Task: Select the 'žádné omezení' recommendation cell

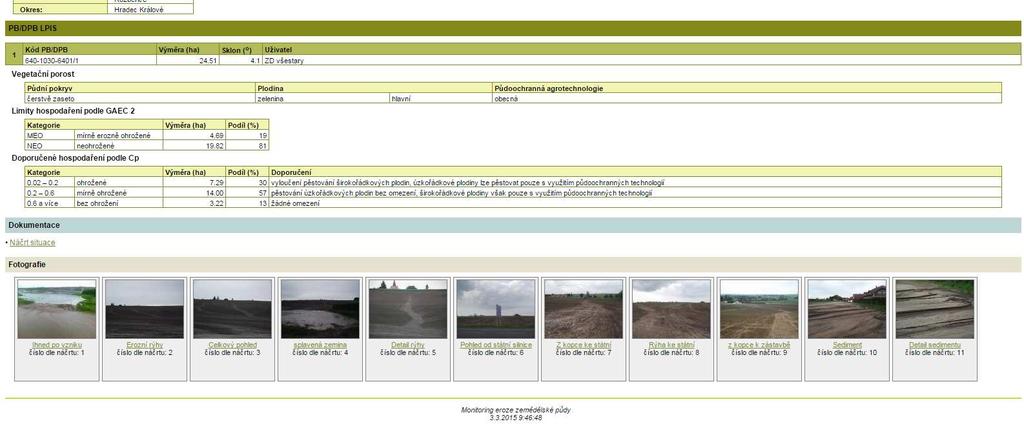Action: (635, 203)
